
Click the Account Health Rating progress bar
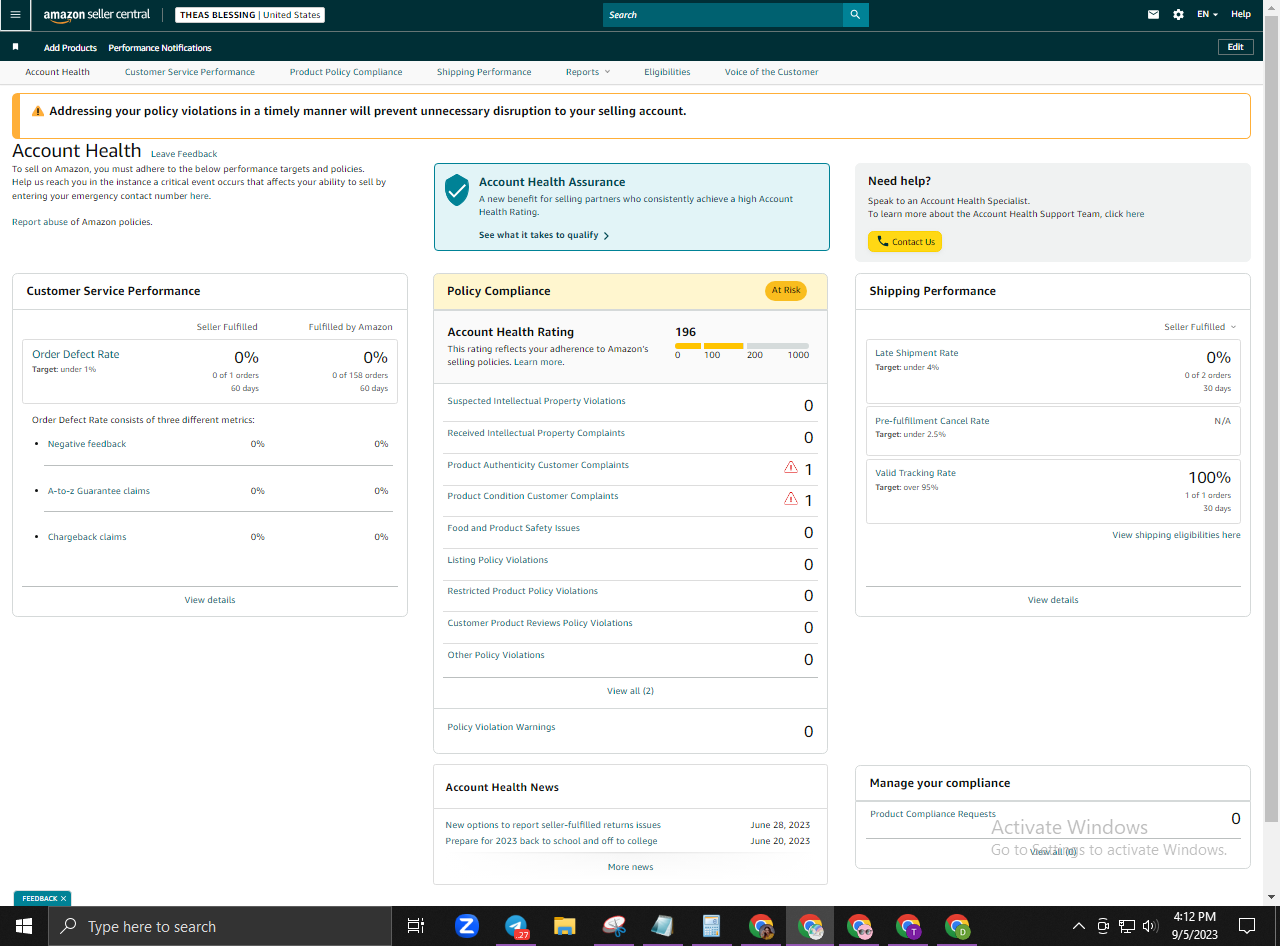coord(742,346)
